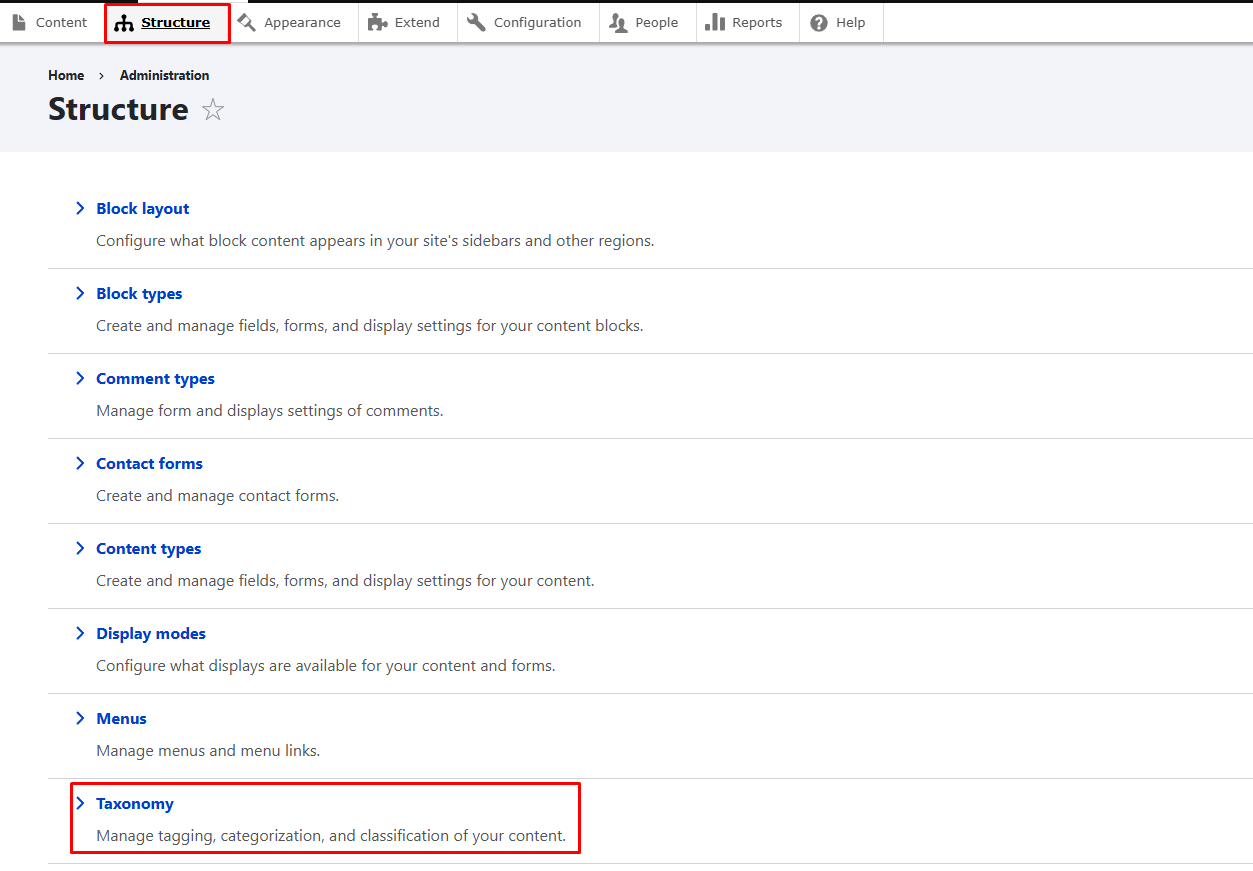Screen dimensions: 1253x871
Task: Click the 'Create and manage contact forms' text
Action: pyautogui.click(x=217, y=495)
